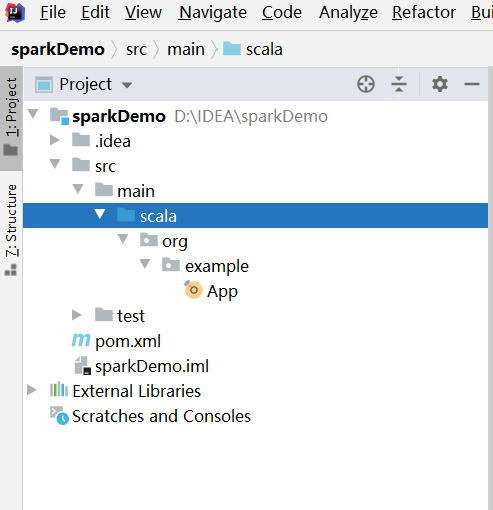
Task: Open the View menu
Action: [143, 13]
